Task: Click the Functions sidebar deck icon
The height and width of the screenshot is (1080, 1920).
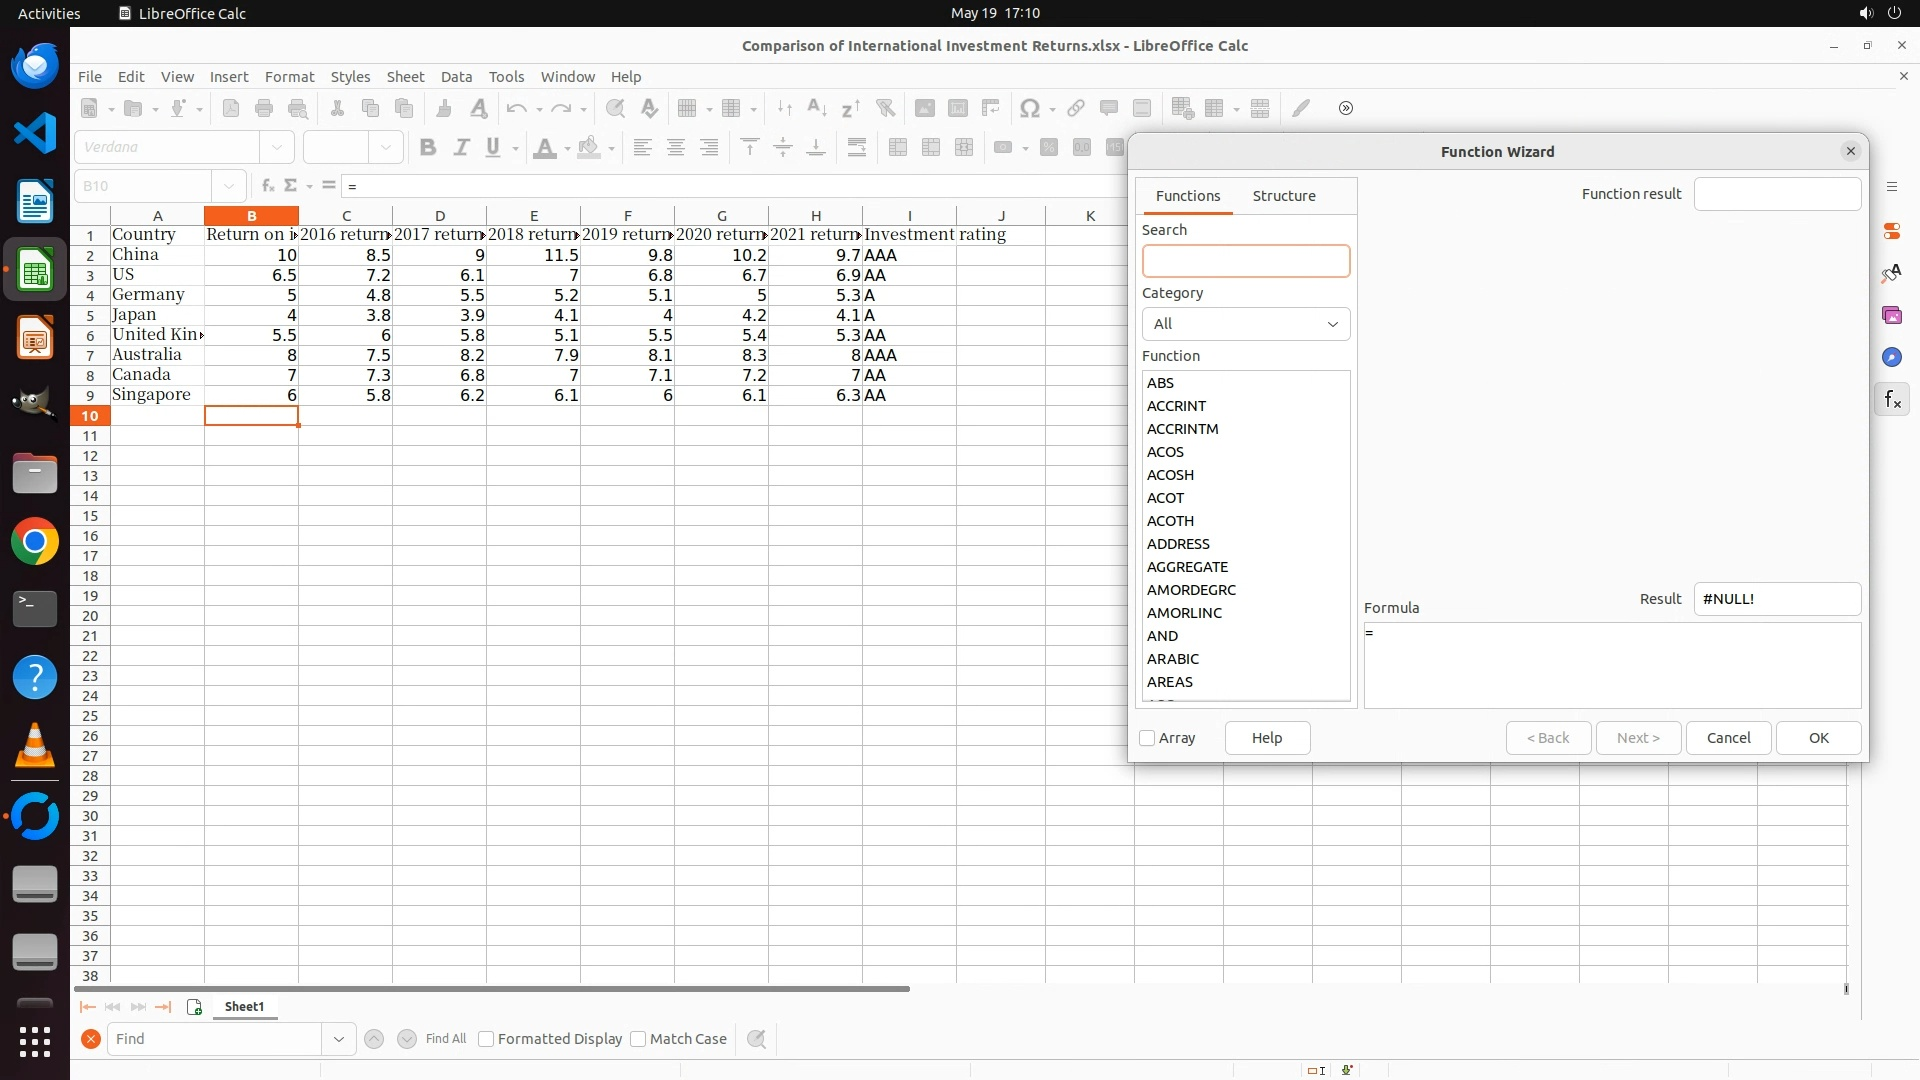Action: coord(1891,400)
